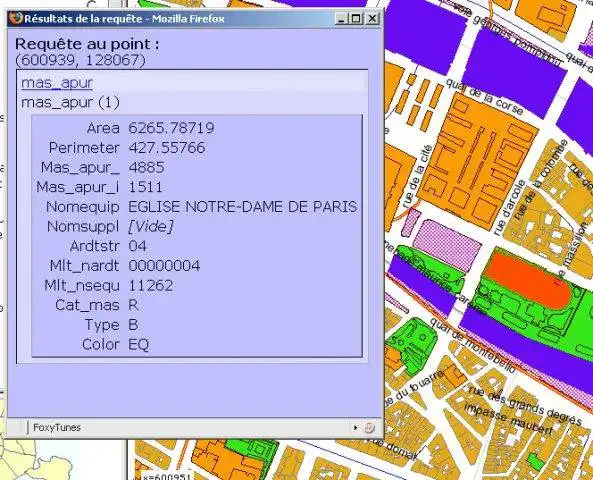Click the Firefox icon in the title bar

(x=15, y=19)
